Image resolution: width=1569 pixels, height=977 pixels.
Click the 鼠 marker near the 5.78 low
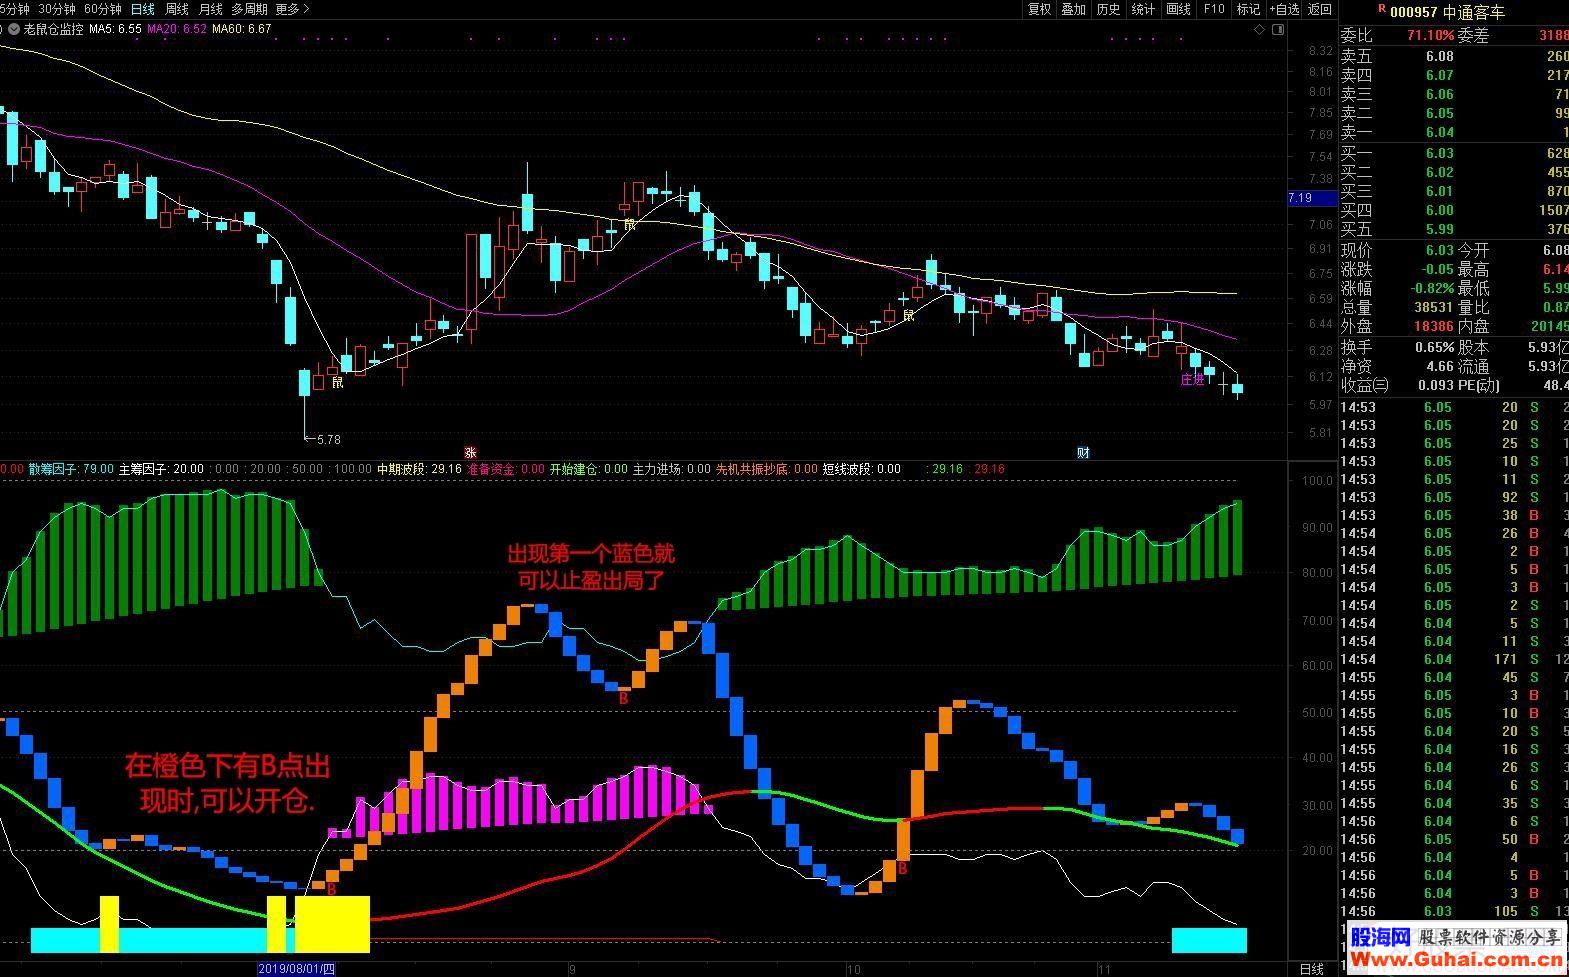(x=337, y=382)
